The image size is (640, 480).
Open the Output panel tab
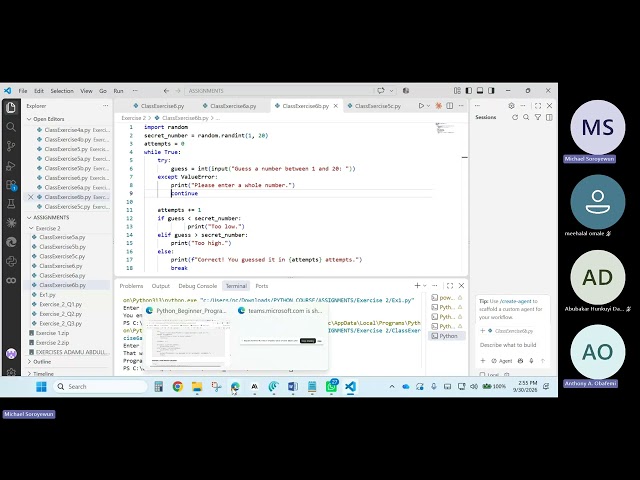pos(160,286)
